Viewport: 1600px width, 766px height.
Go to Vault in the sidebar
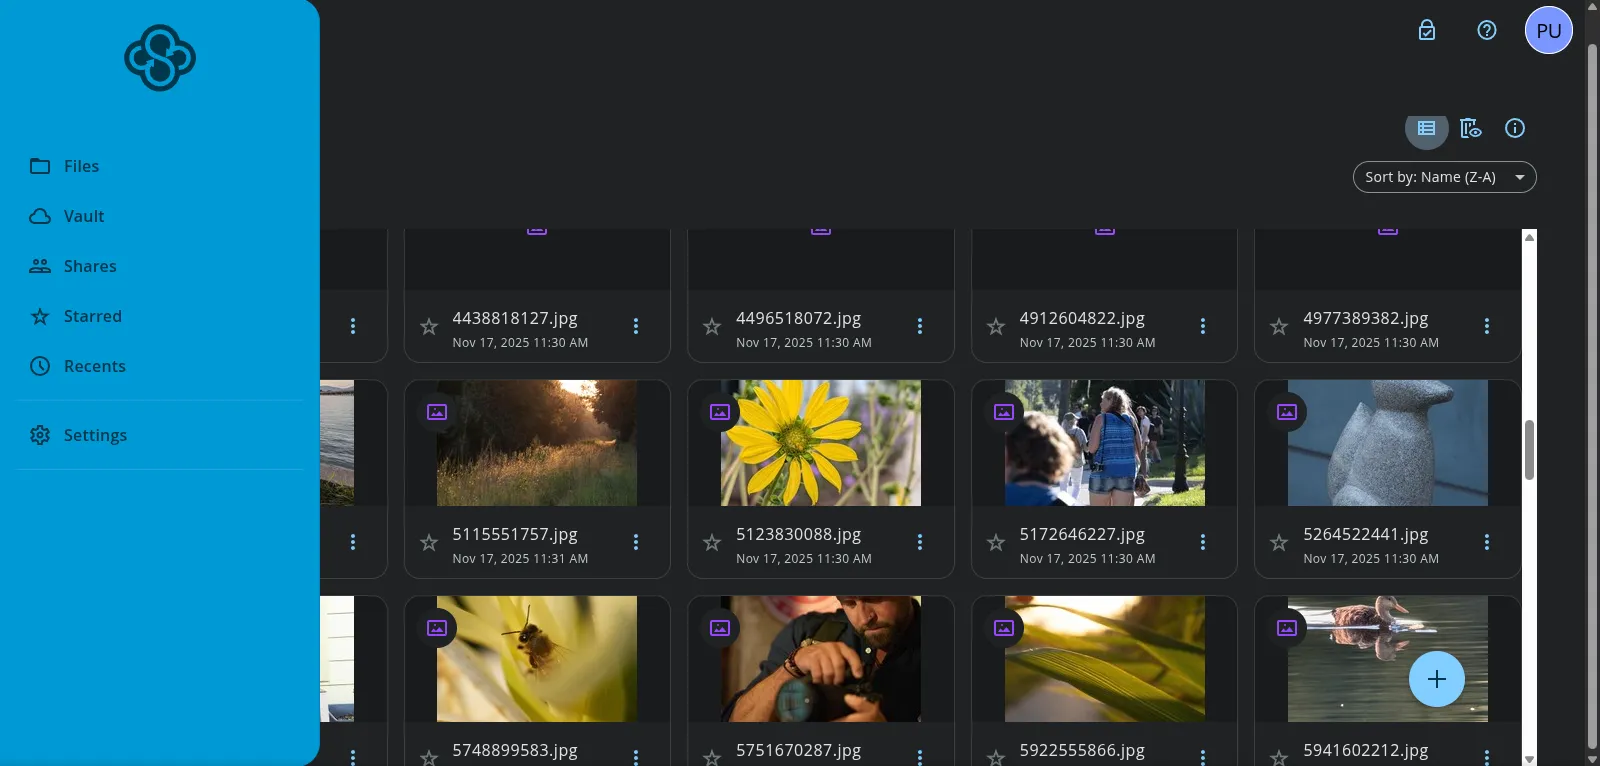(83, 216)
